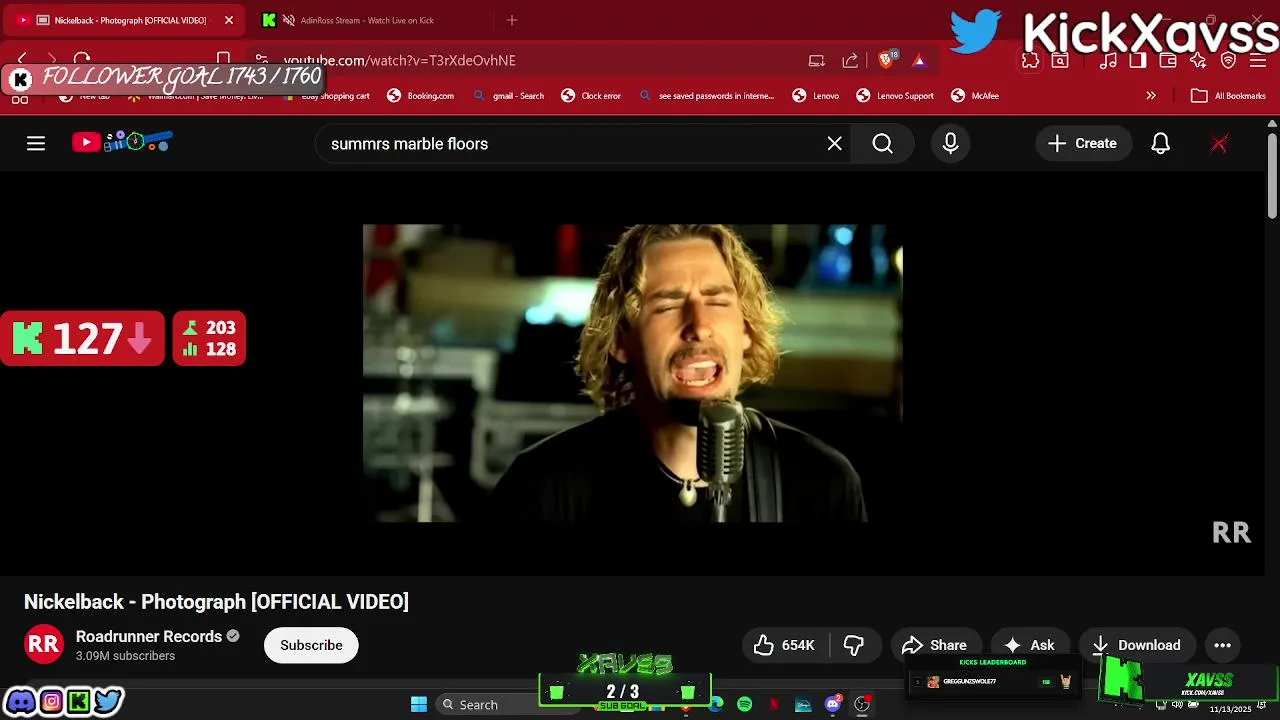Screen dimensions: 1280x720
Task: Open Windows Start menu
Action: [x=419, y=704]
